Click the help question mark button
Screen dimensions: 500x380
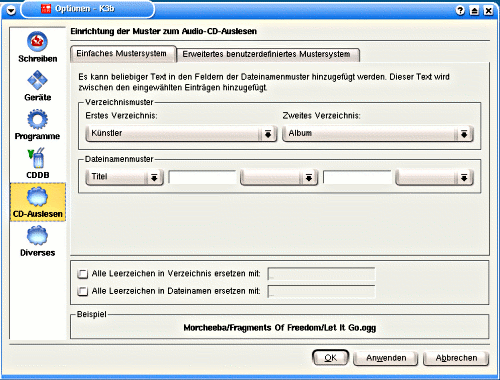(x=460, y=10)
